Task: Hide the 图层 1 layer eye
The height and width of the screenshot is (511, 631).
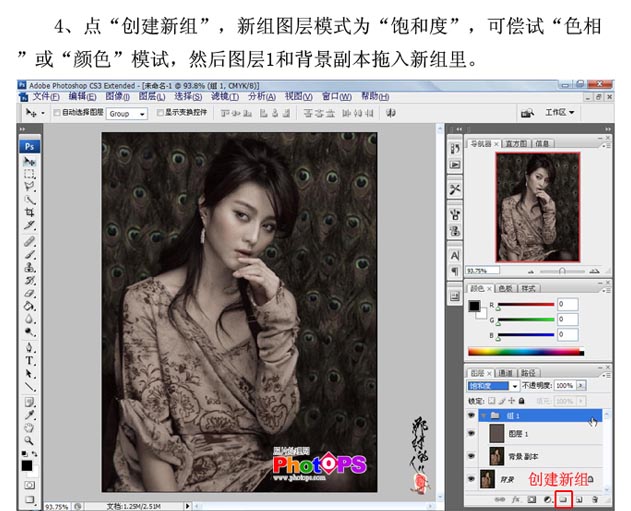Action: point(471,433)
